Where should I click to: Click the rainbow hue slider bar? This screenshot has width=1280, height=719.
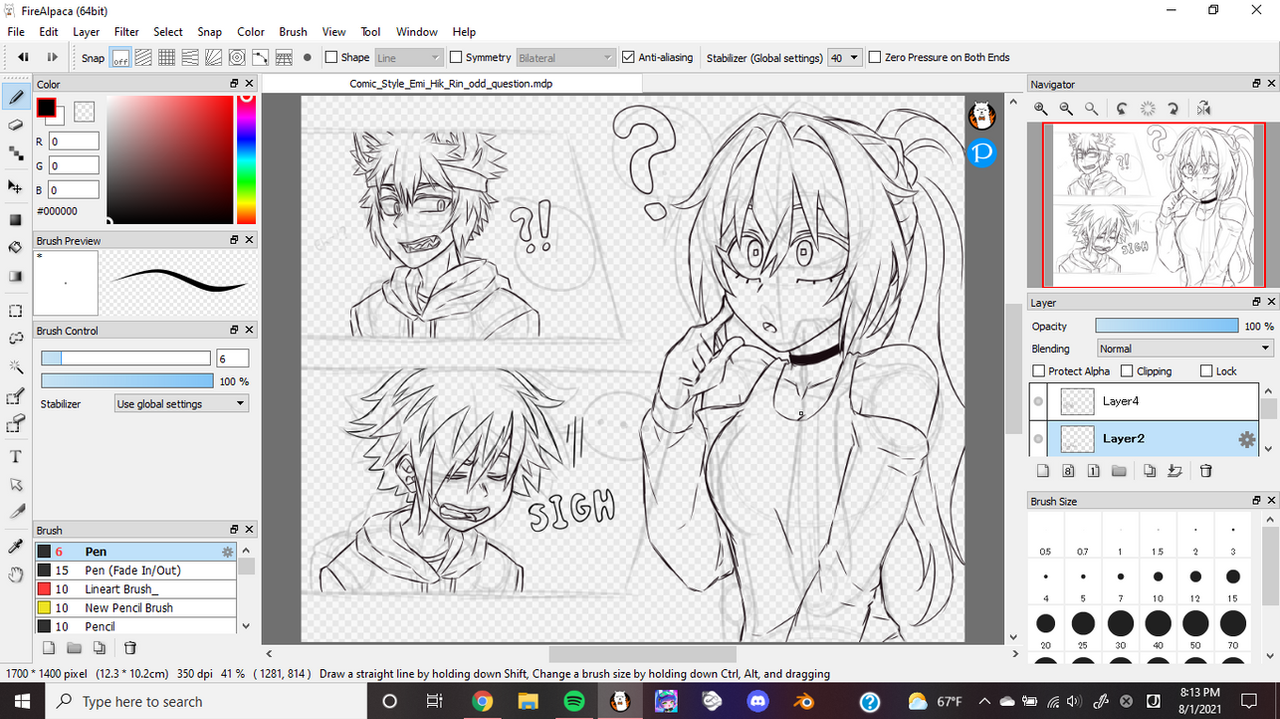point(246,159)
